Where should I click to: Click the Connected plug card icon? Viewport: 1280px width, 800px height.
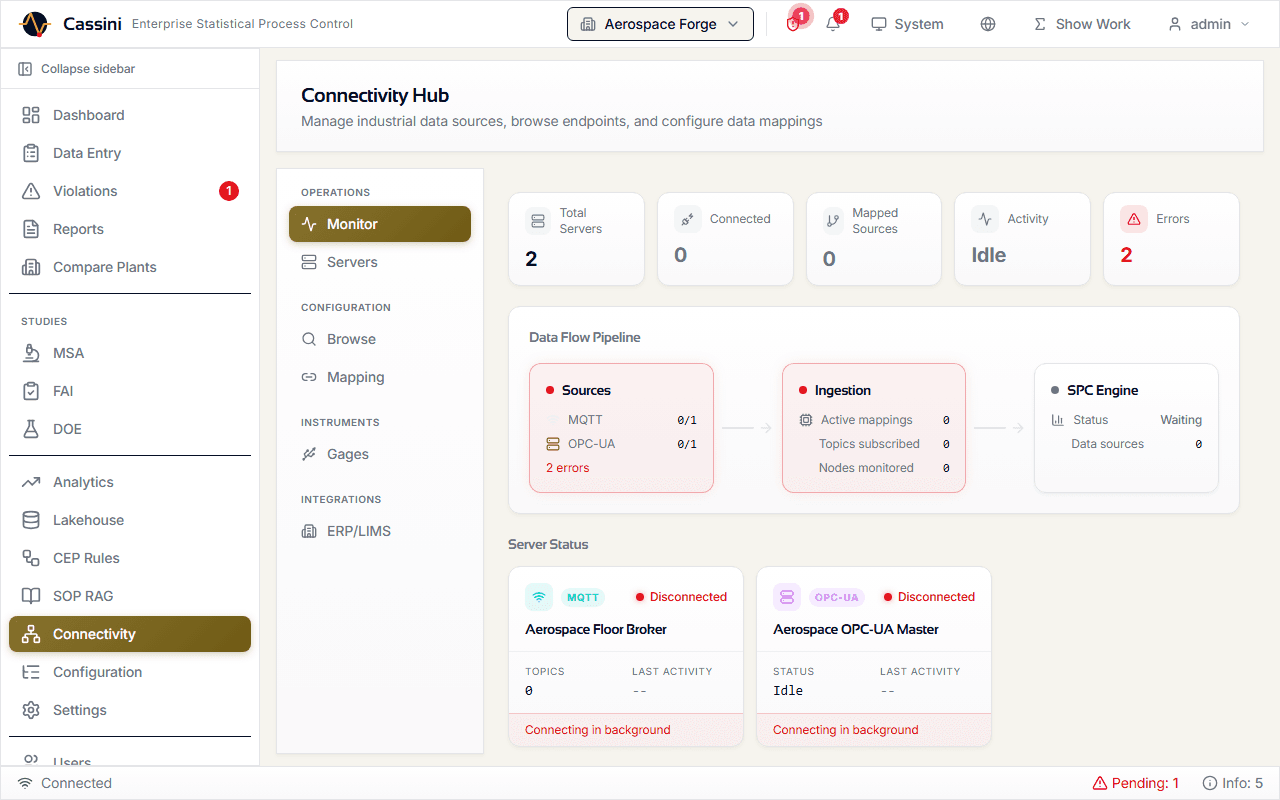click(687, 219)
